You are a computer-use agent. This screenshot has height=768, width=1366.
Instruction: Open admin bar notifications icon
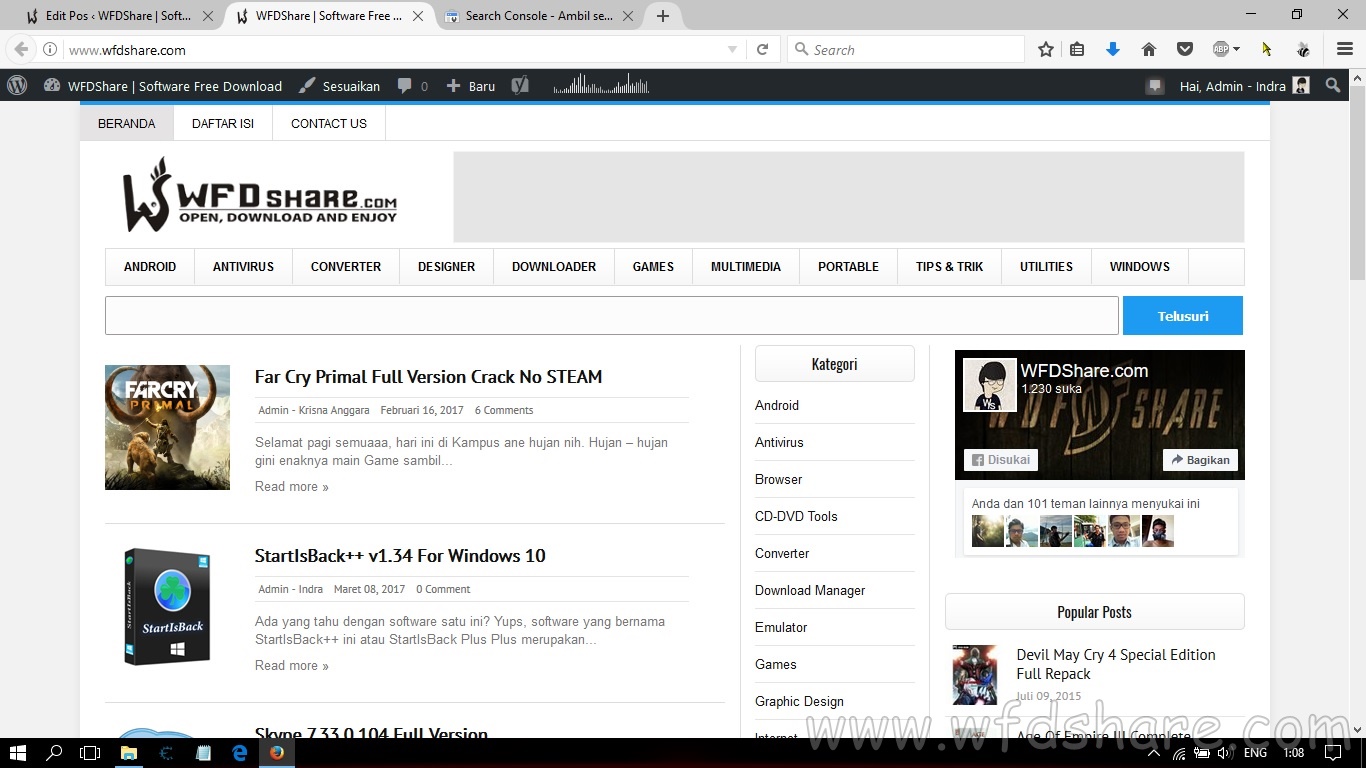[1155, 86]
